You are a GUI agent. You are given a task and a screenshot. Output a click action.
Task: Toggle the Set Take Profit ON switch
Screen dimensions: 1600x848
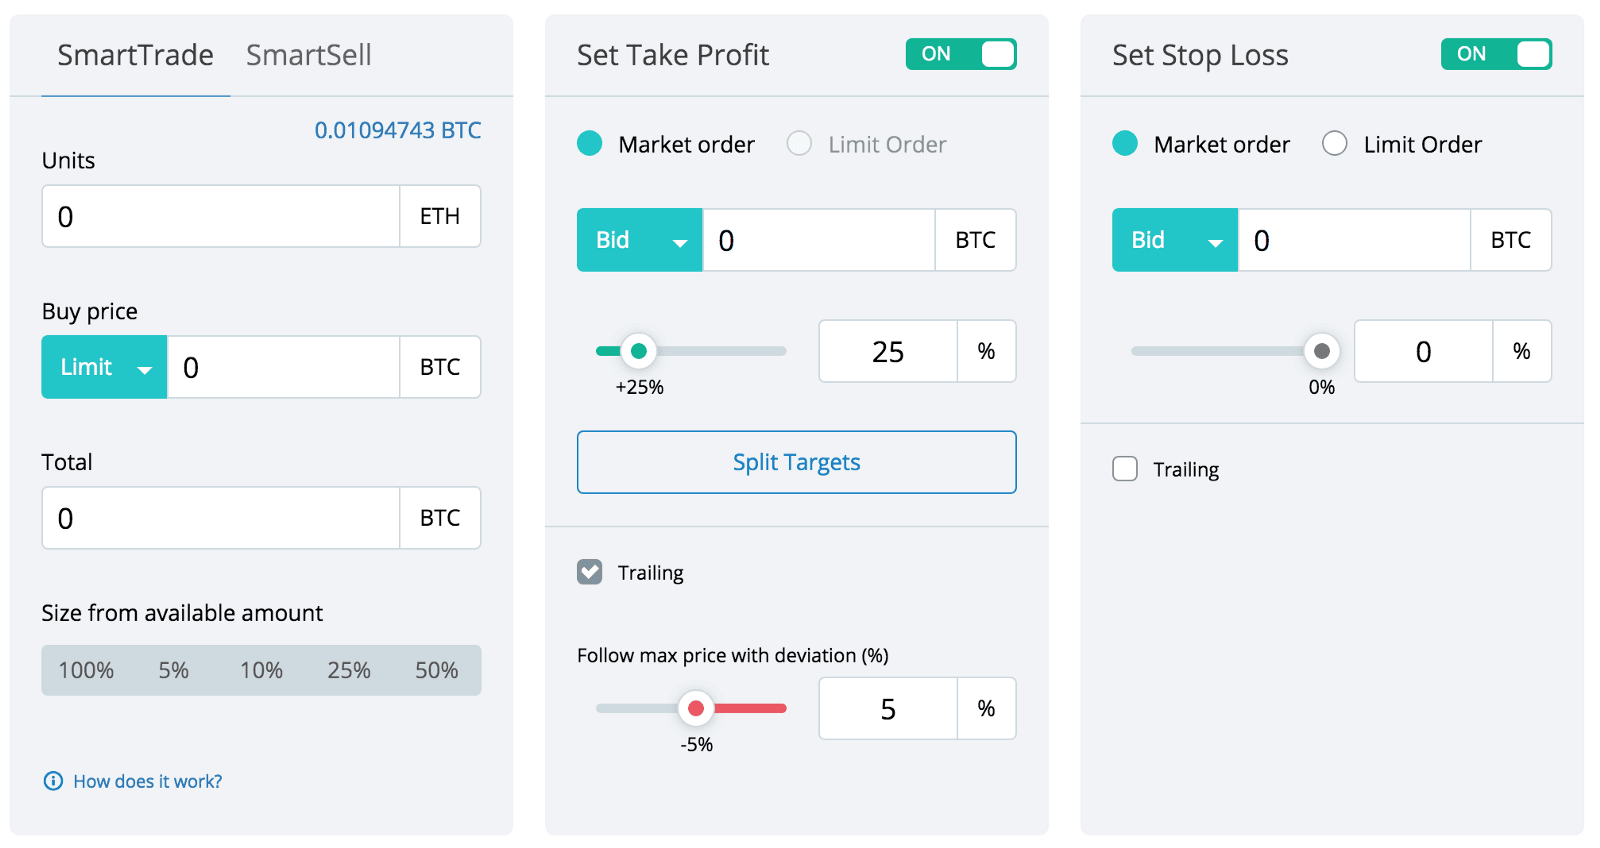(961, 54)
